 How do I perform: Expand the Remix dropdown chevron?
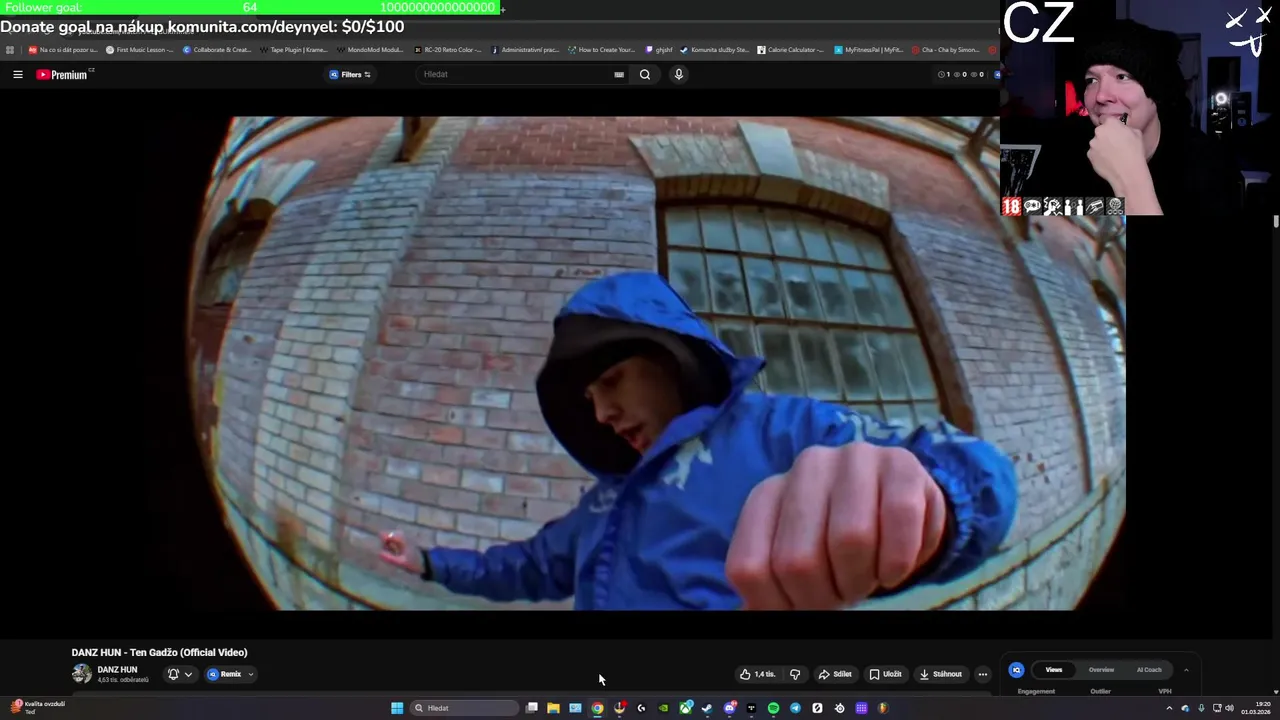250,674
